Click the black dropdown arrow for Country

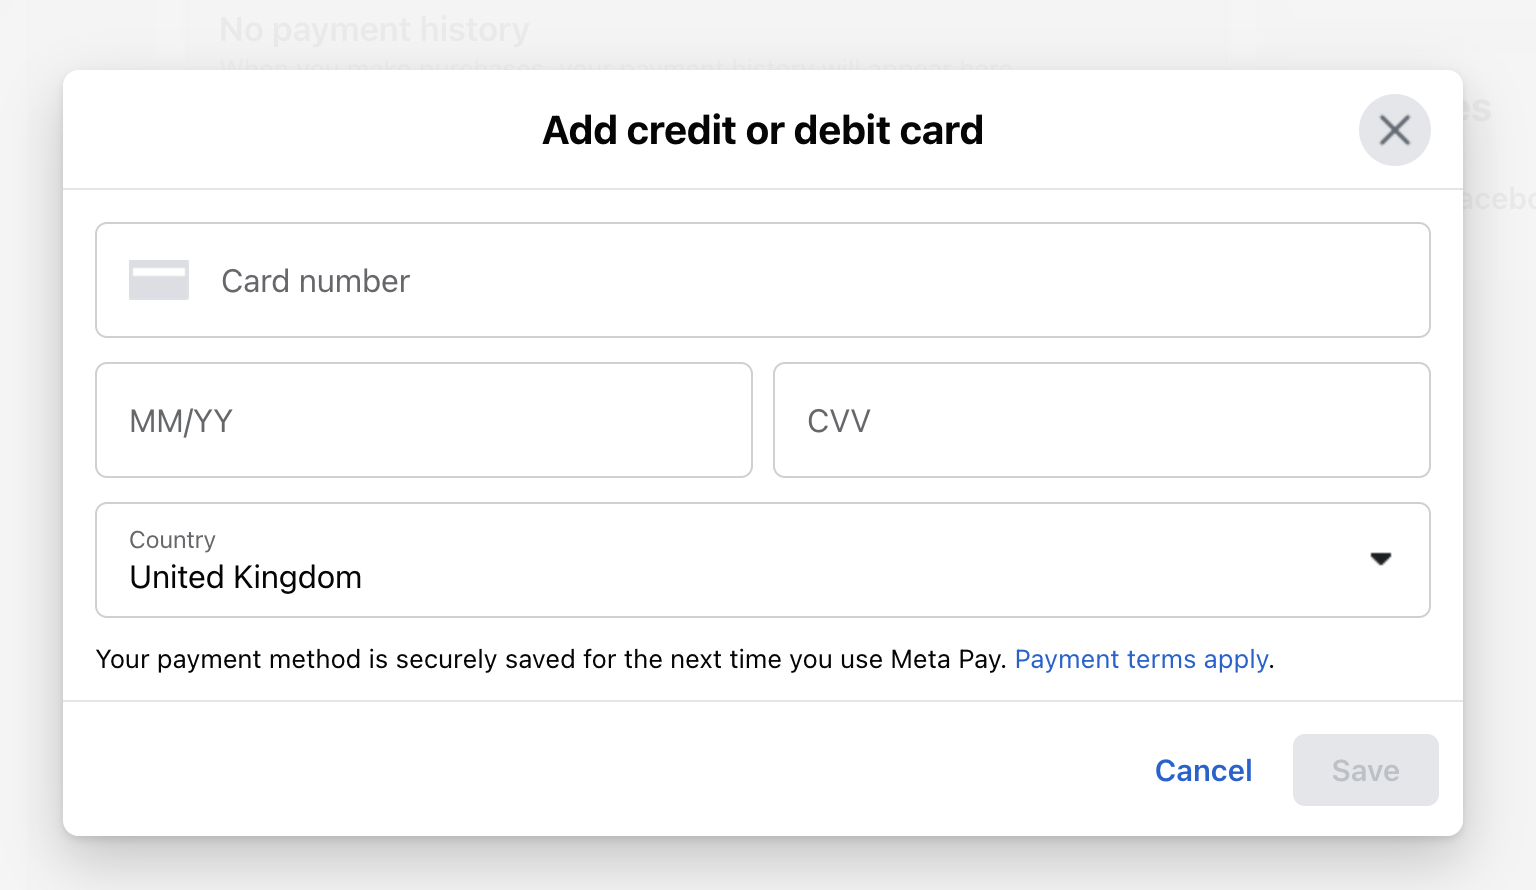tap(1381, 559)
